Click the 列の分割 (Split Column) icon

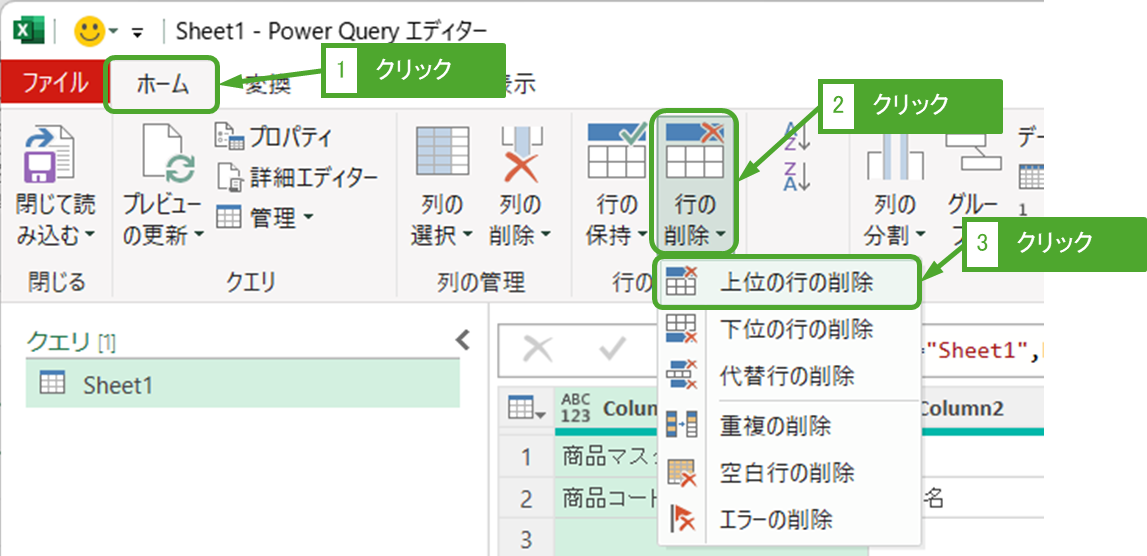click(893, 155)
